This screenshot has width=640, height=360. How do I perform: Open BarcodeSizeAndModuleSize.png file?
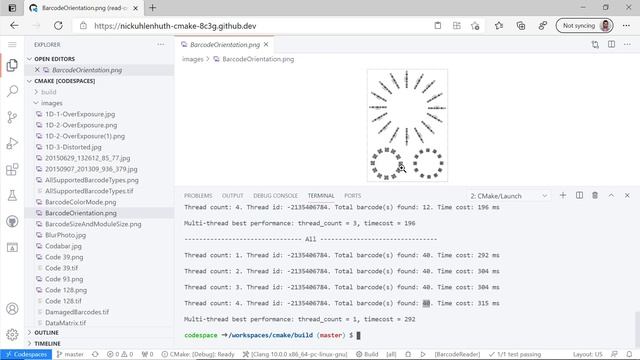93,224
